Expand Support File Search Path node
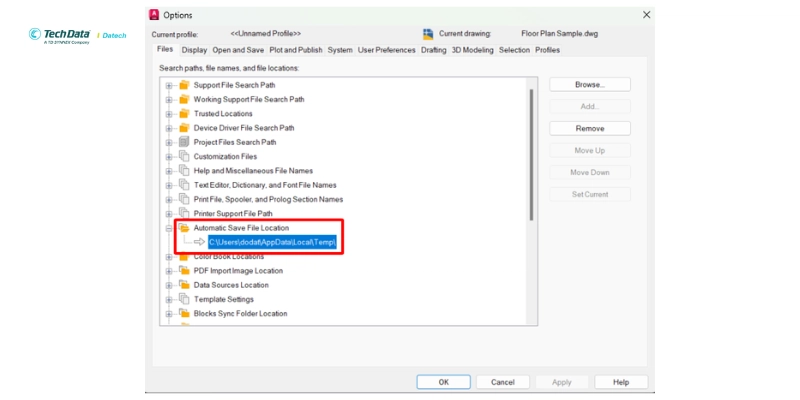 point(169,86)
